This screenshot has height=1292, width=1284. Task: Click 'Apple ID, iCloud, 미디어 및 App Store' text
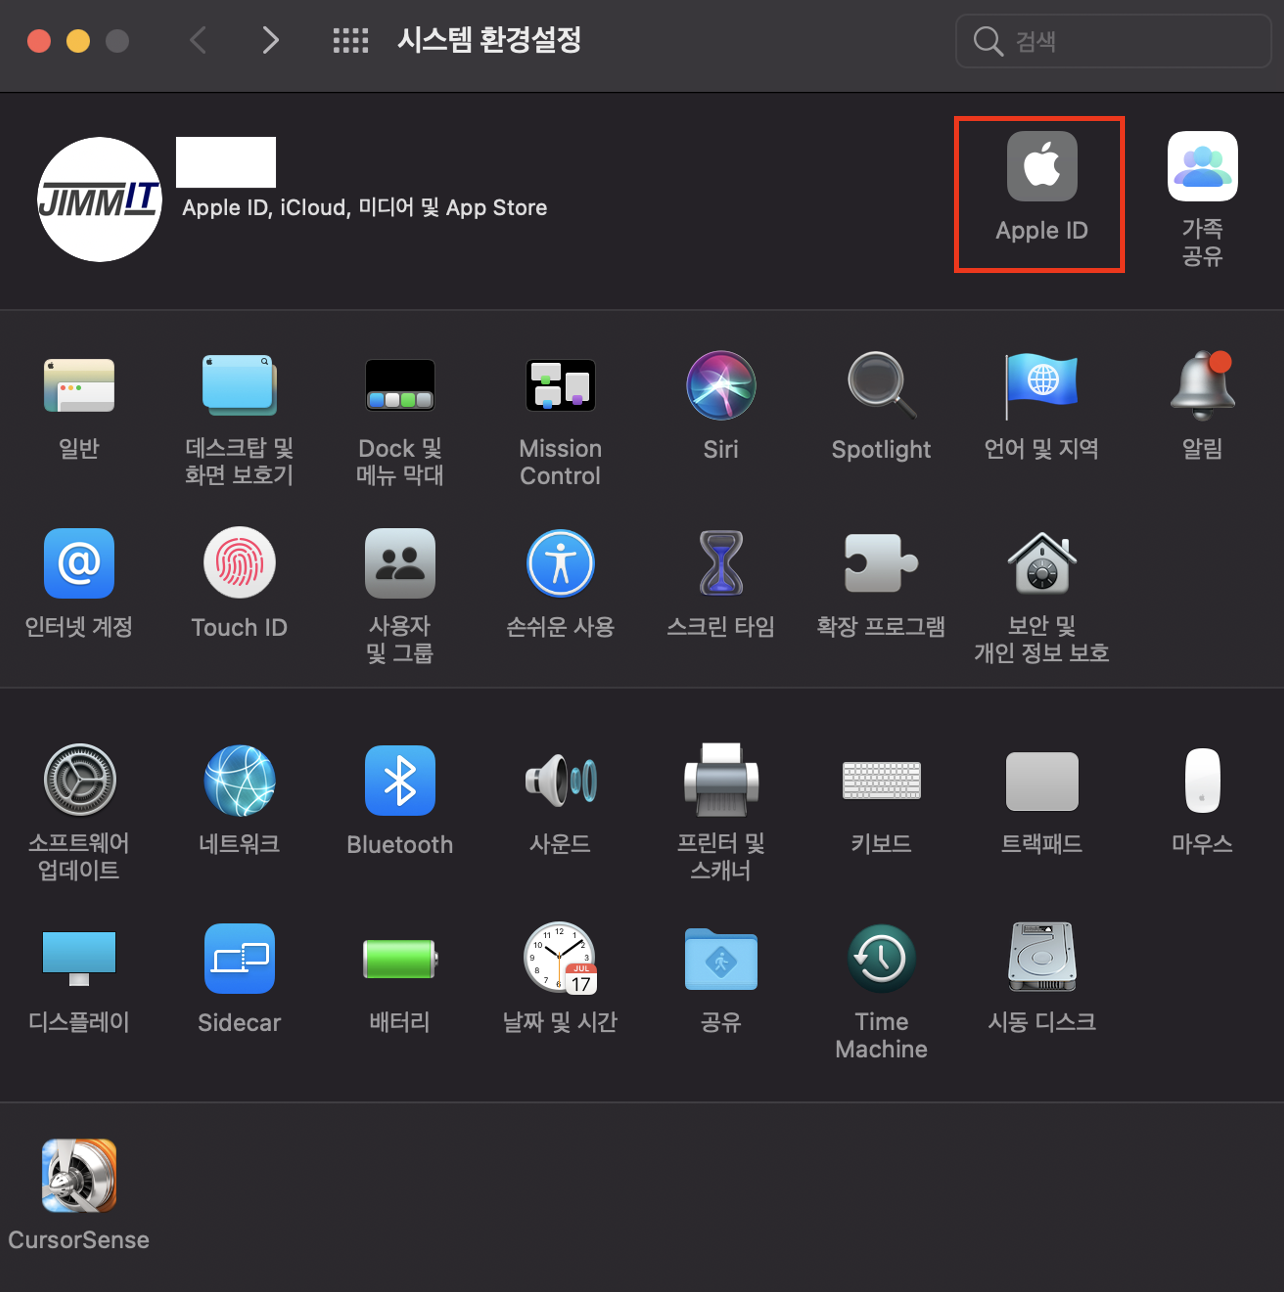point(364,207)
